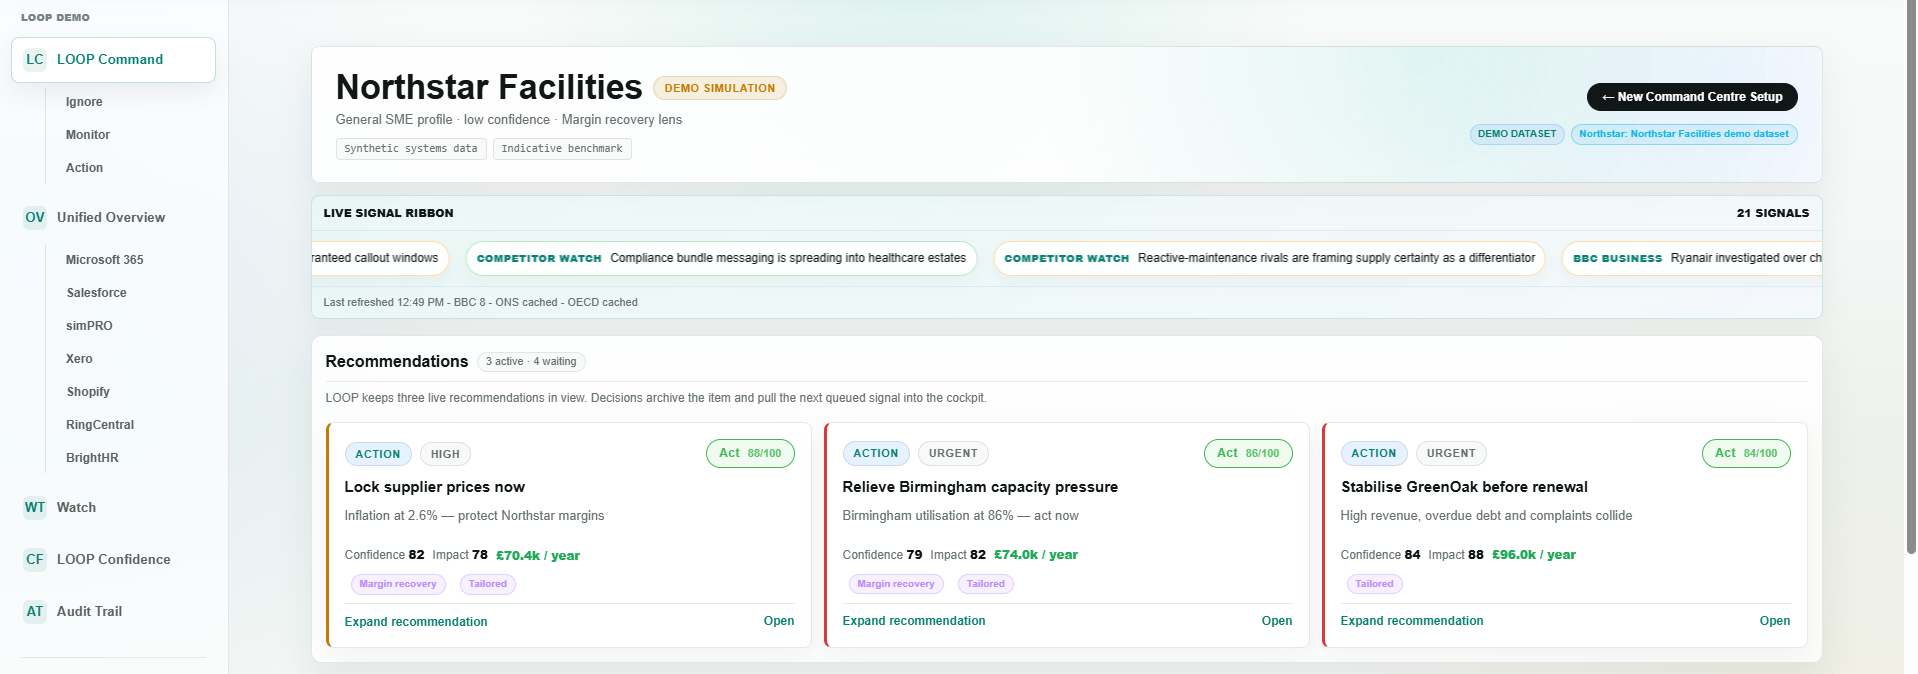Select Monitor under LOOP Command
The width and height of the screenshot is (1918, 674).
point(88,135)
